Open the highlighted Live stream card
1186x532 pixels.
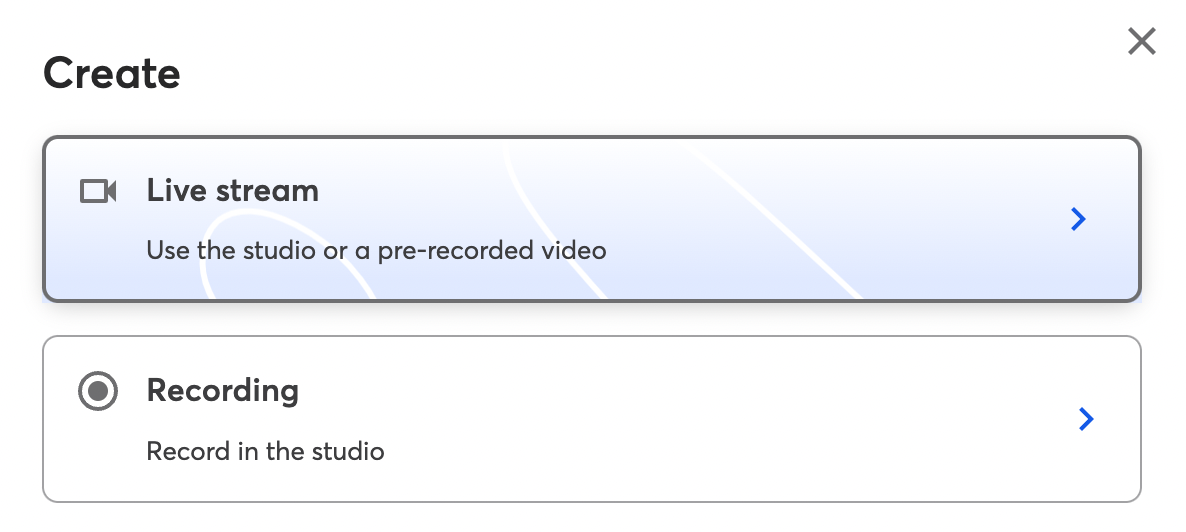tap(591, 219)
